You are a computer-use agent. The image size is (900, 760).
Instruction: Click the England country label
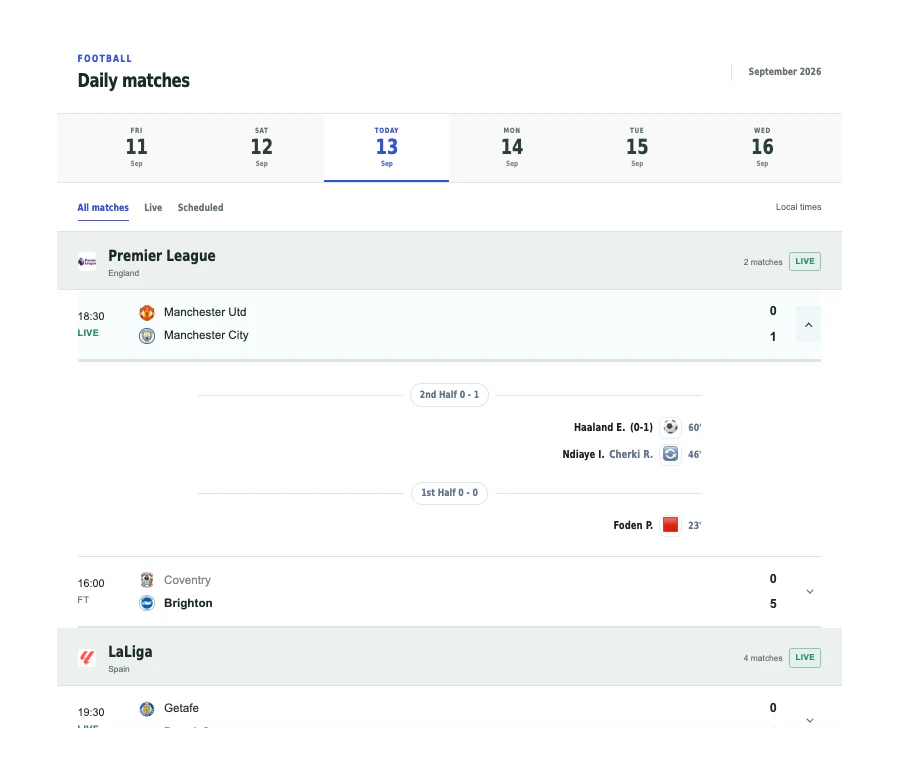tap(123, 273)
